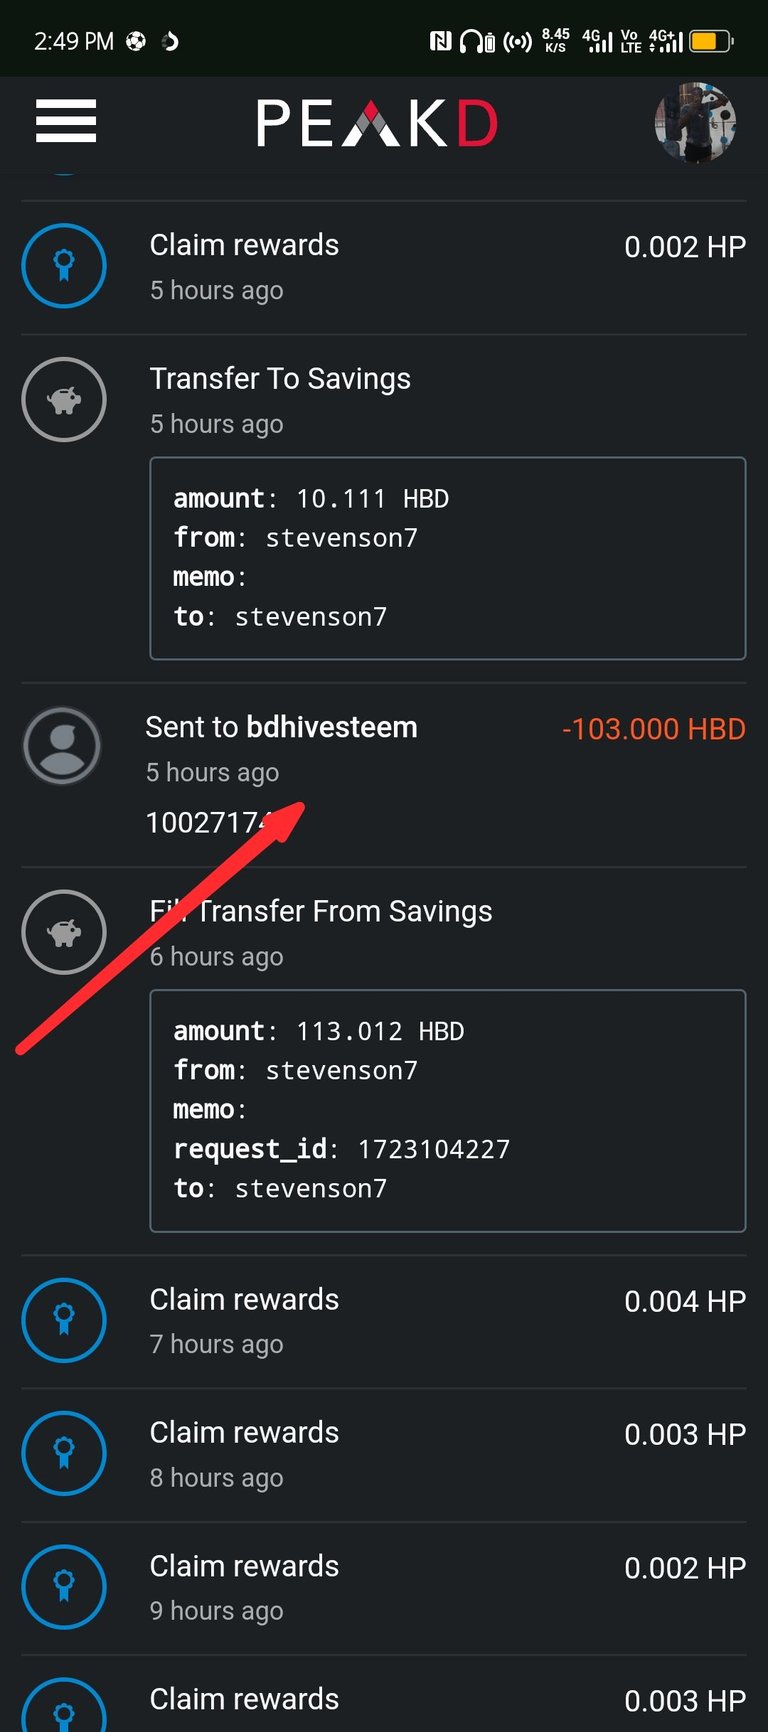This screenshot has height=1732, width=768.
Task: Tap the reward icon for 0.002 HP claim 5 hours ago
Action: click(x=64, y=265)
